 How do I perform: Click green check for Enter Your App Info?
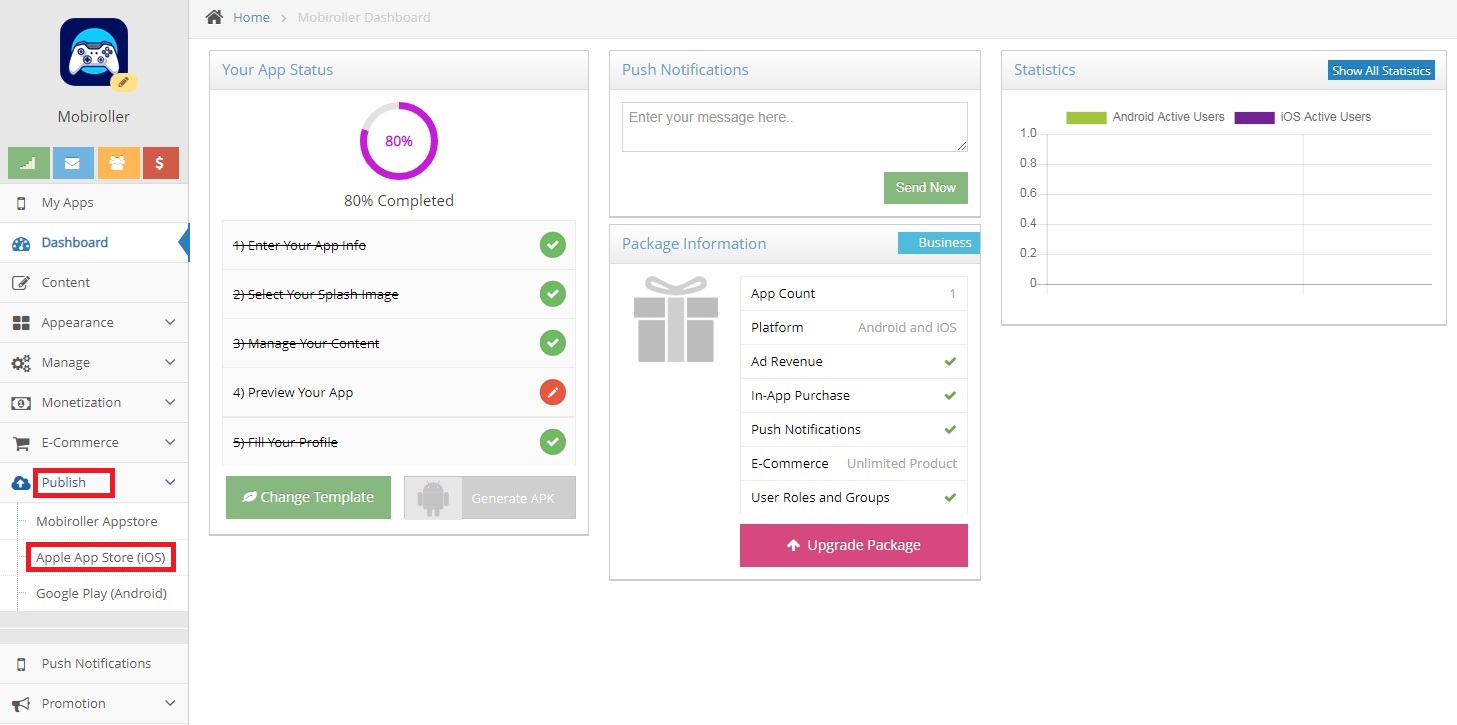tap(553, 245)
